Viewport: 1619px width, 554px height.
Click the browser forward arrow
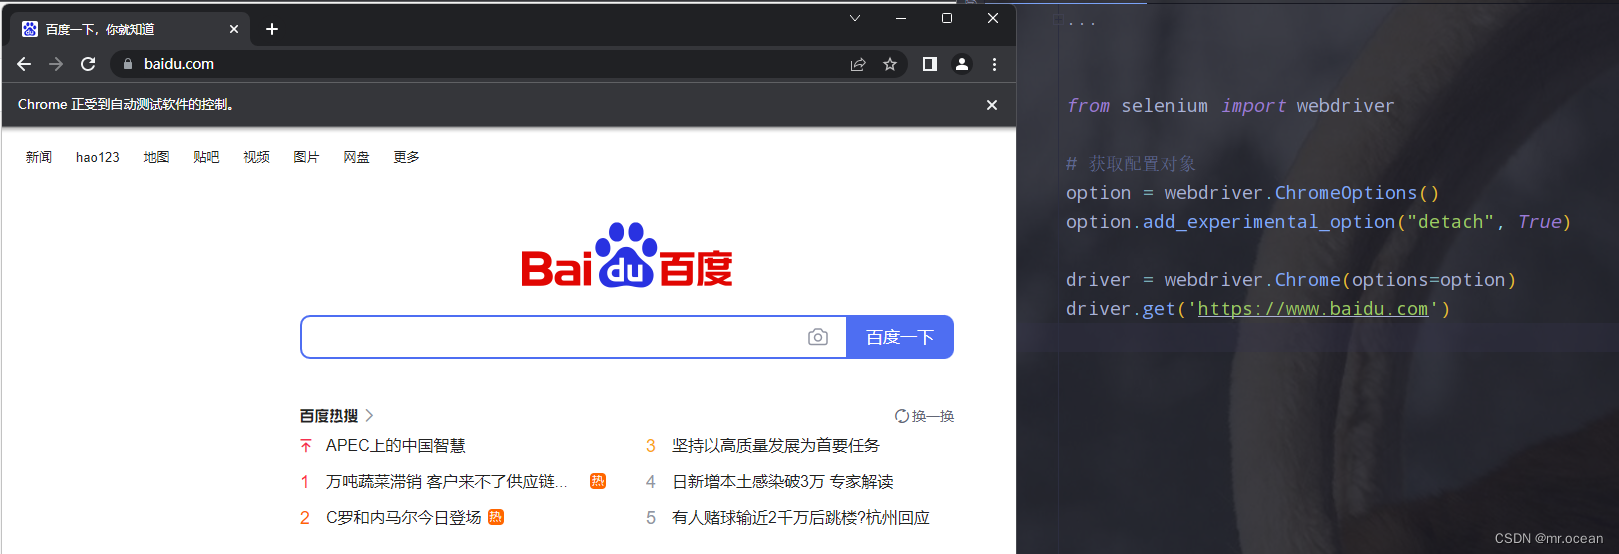(56, 64)
